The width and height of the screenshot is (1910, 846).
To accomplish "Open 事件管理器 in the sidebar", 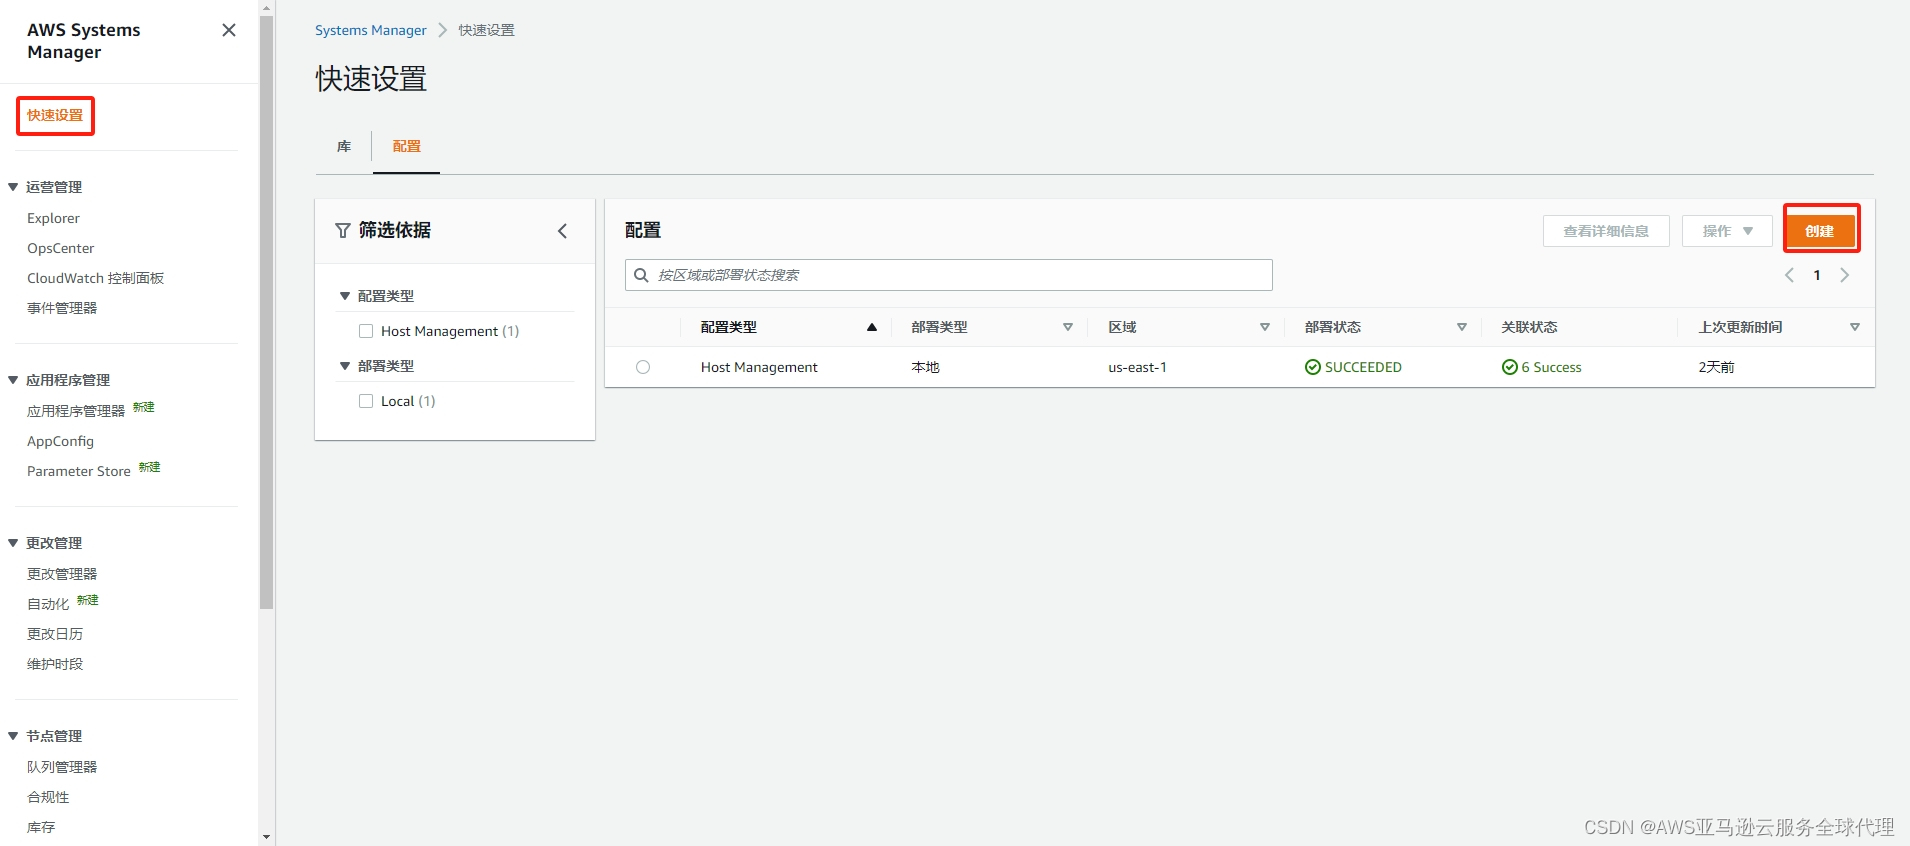I will [62, 308].
